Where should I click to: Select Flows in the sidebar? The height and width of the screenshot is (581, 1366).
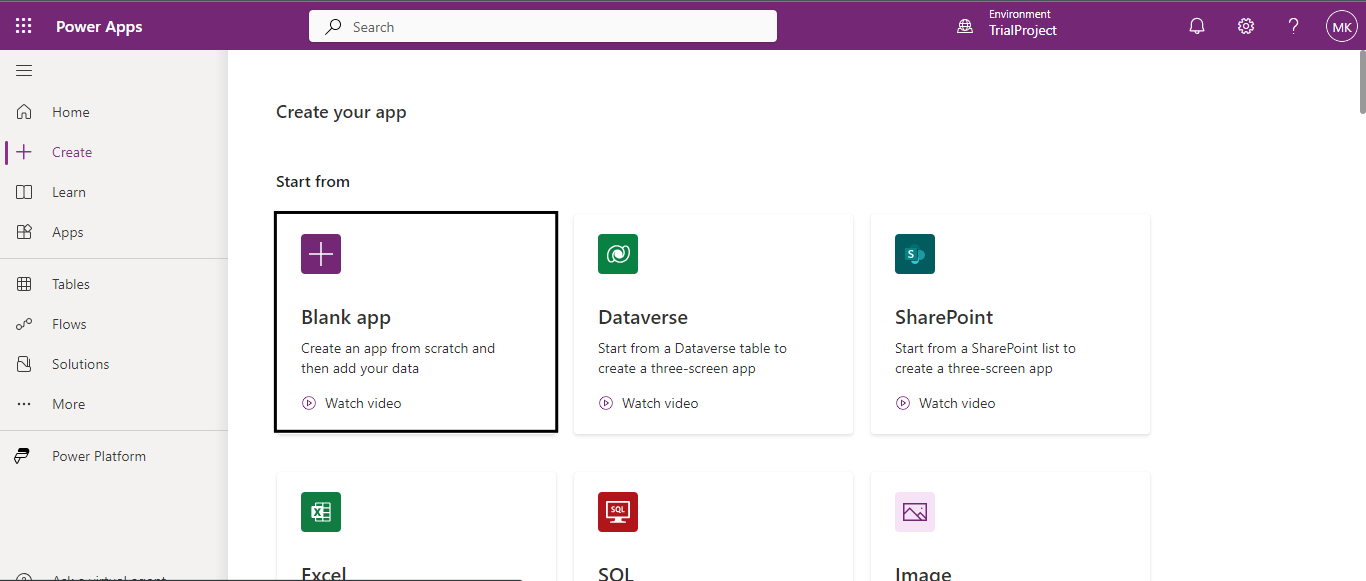click(x=69, y=324)
